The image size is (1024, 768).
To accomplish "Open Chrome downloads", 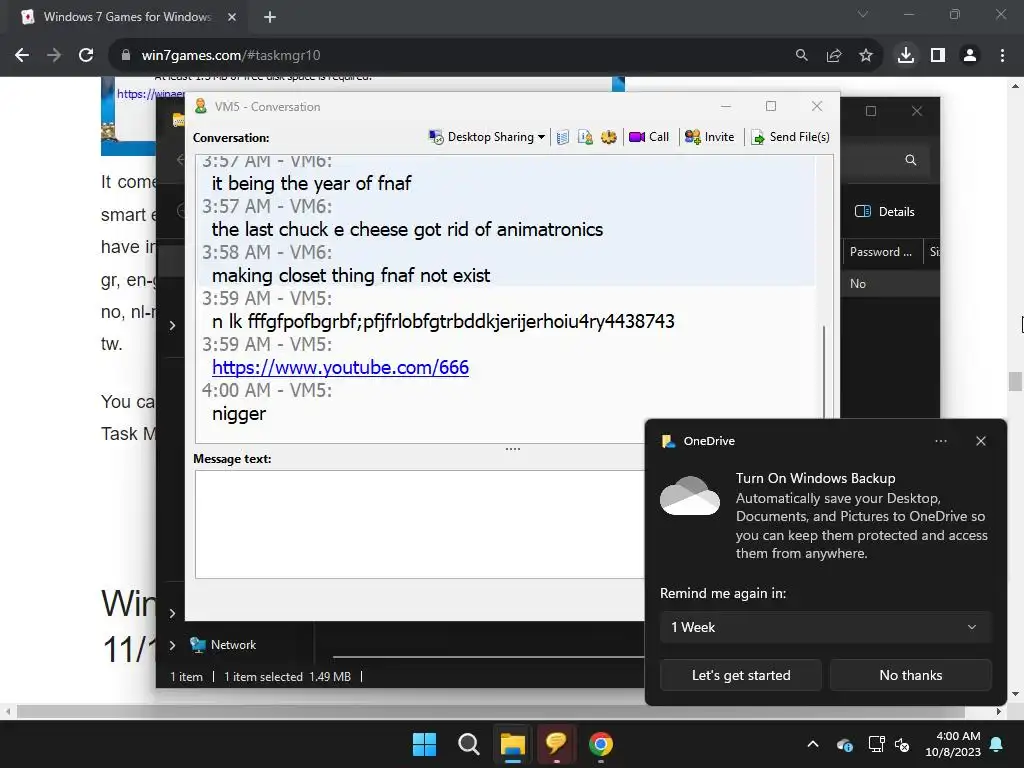I will [905, 56].
